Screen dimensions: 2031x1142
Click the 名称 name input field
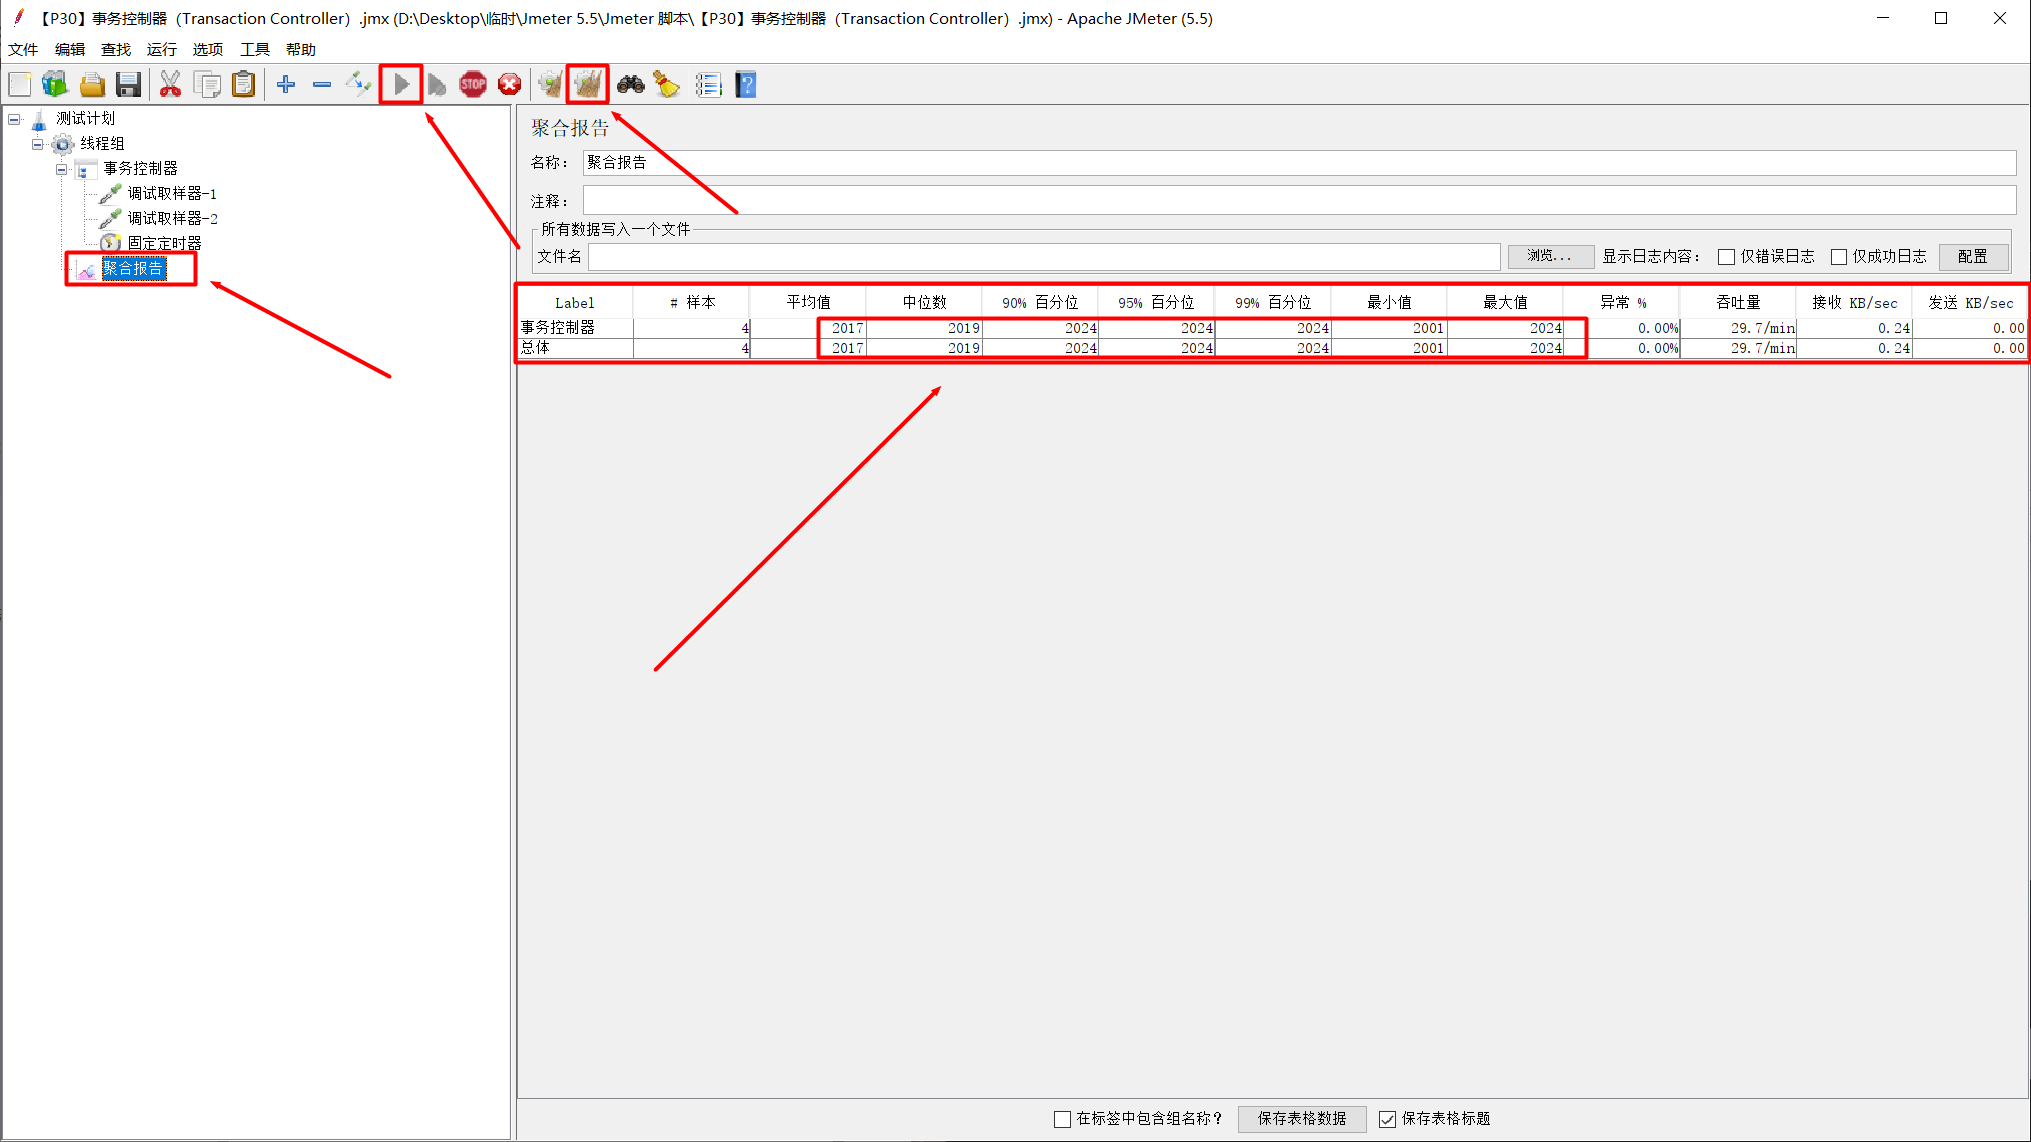tap(1299, 162)
